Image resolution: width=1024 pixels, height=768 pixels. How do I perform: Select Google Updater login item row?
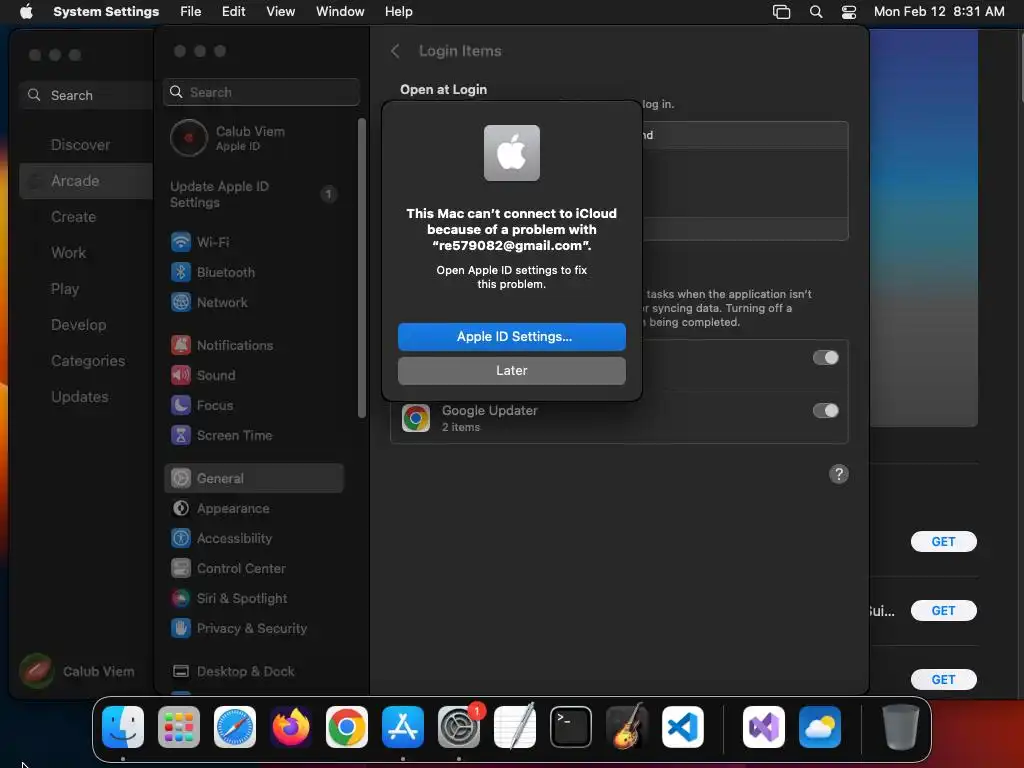pyautogui.click(x=619, y=418)
